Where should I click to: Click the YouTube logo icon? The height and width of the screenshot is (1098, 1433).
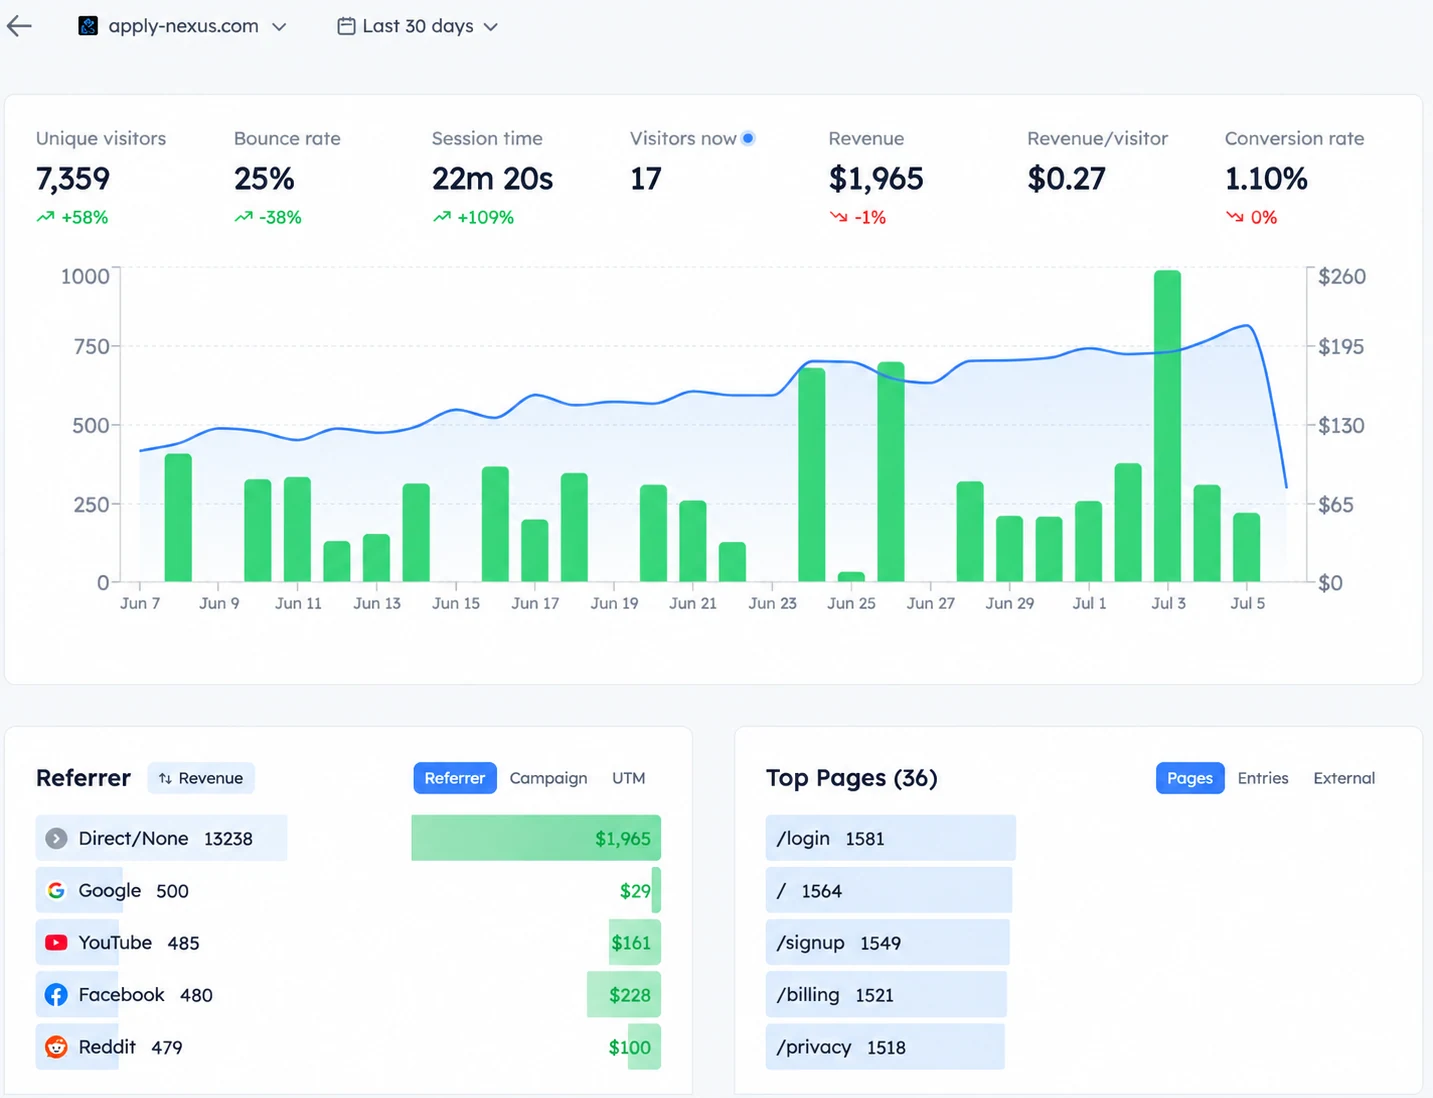(56, 942)
